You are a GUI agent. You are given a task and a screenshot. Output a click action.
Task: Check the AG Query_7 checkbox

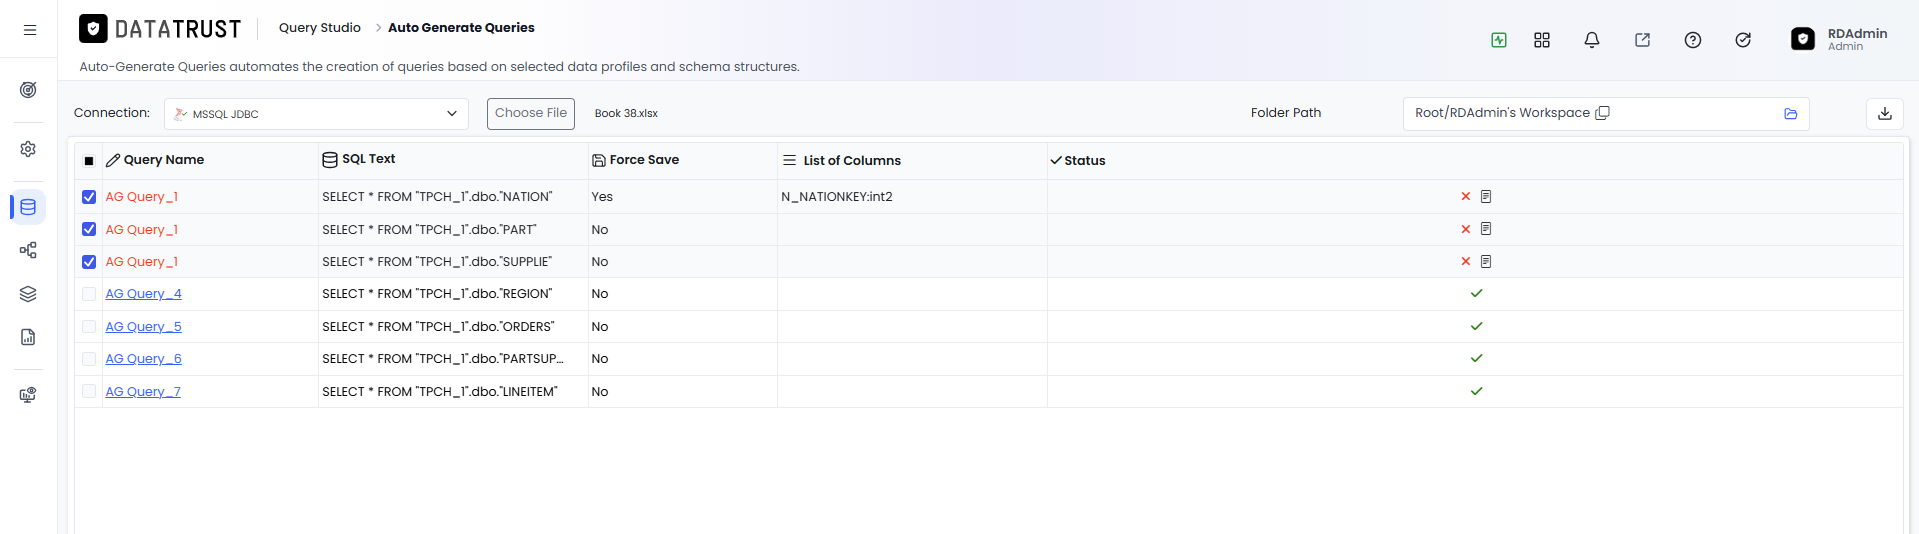pos(89,391)
